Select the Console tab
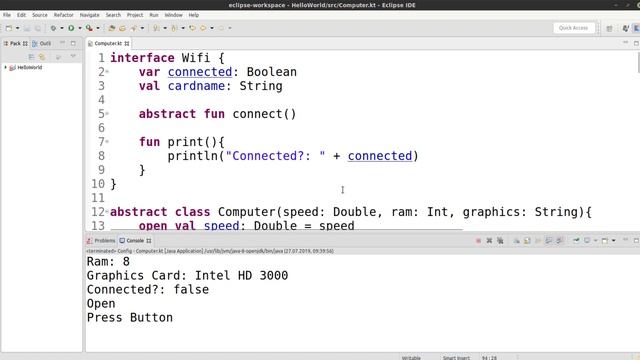 point(135,241)
